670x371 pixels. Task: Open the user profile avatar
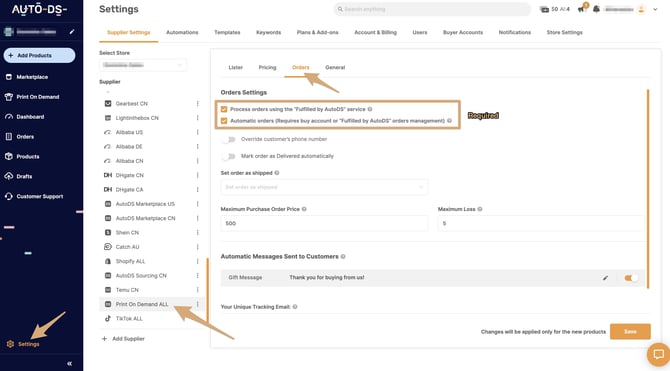641,9
